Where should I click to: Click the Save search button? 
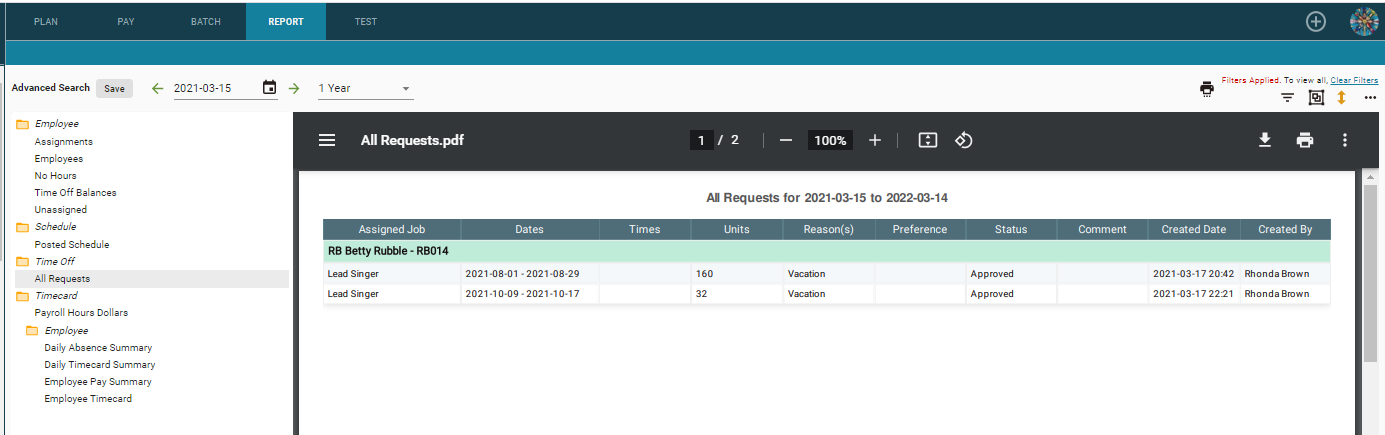pos(114,88)
